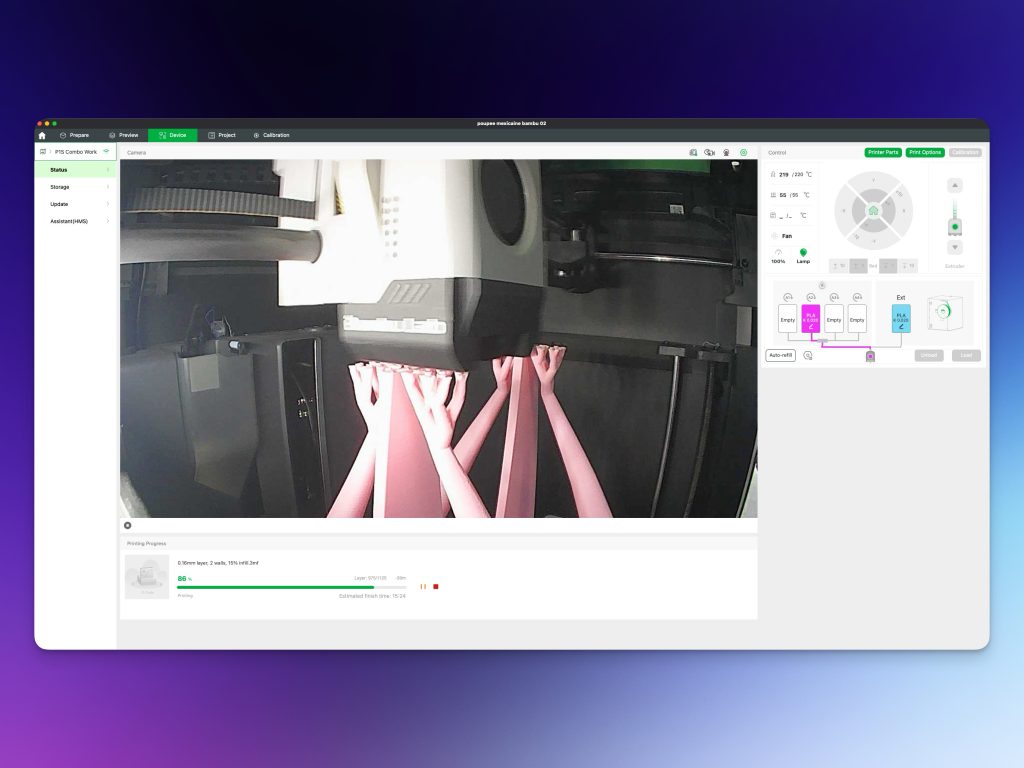Click the Print Options button

click(925, 153)
